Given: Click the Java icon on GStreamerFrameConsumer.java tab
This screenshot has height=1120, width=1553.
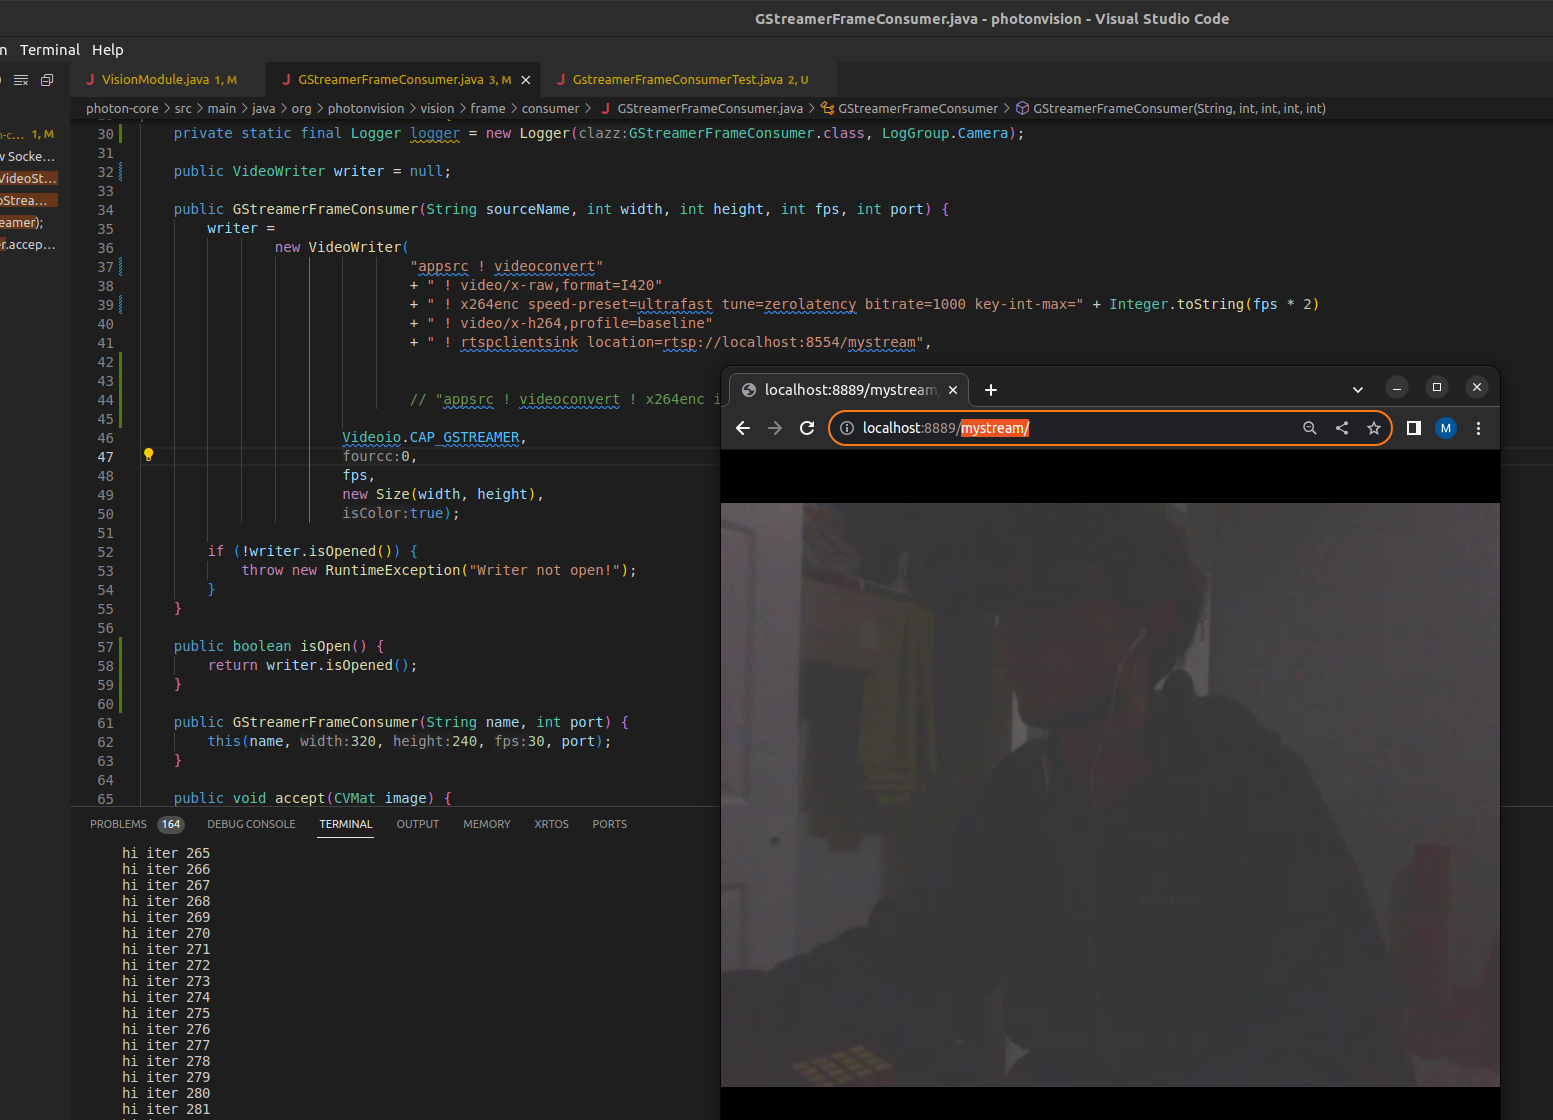Looking at the screenshot, I should click(287, 79).
